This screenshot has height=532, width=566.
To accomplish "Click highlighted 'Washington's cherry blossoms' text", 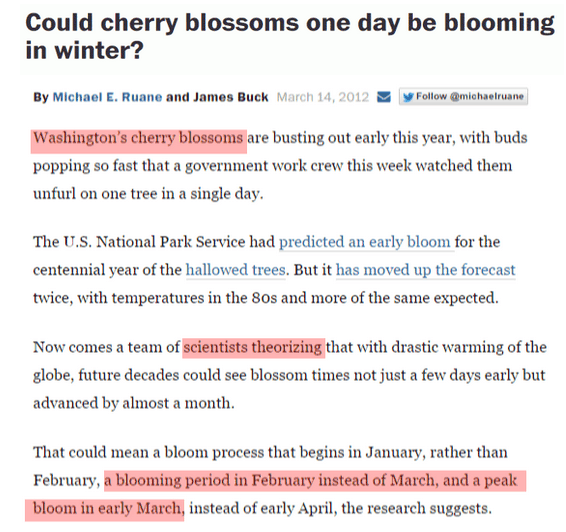I will pyautogui.click(x=138, y=138).
